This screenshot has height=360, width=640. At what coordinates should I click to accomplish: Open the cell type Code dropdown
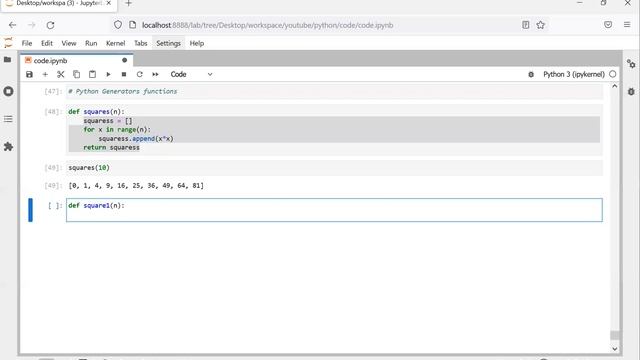[191, 74]
